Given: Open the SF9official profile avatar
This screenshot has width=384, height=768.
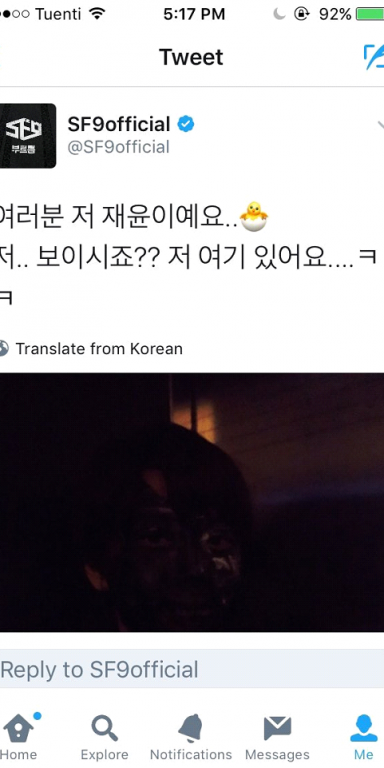Looking at the screenshot, I should (27, 136).
